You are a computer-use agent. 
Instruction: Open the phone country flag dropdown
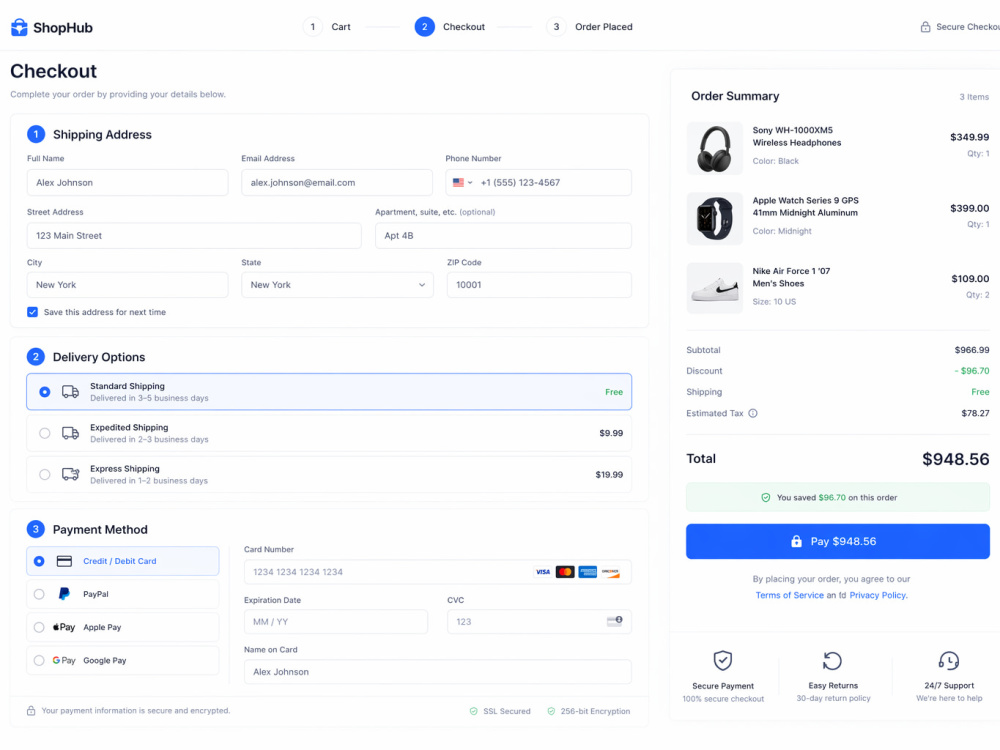(x=462, y=182)
